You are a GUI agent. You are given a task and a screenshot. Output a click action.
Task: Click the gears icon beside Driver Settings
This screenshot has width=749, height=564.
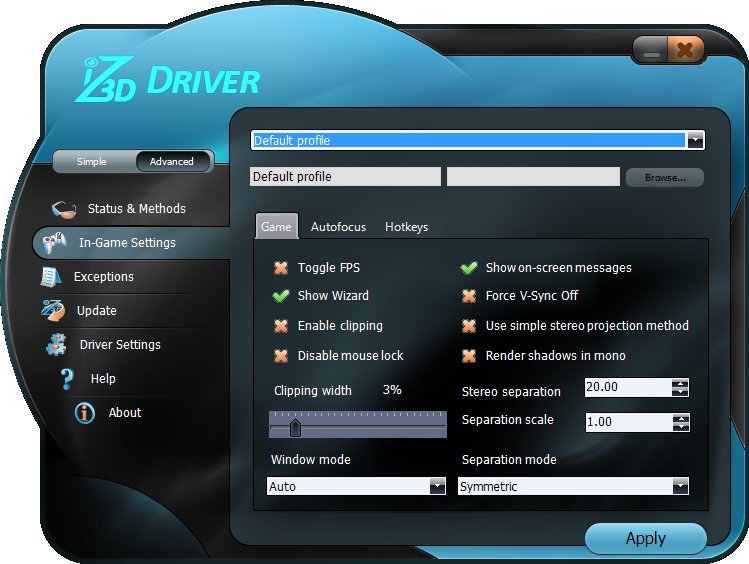pos(57,345)
